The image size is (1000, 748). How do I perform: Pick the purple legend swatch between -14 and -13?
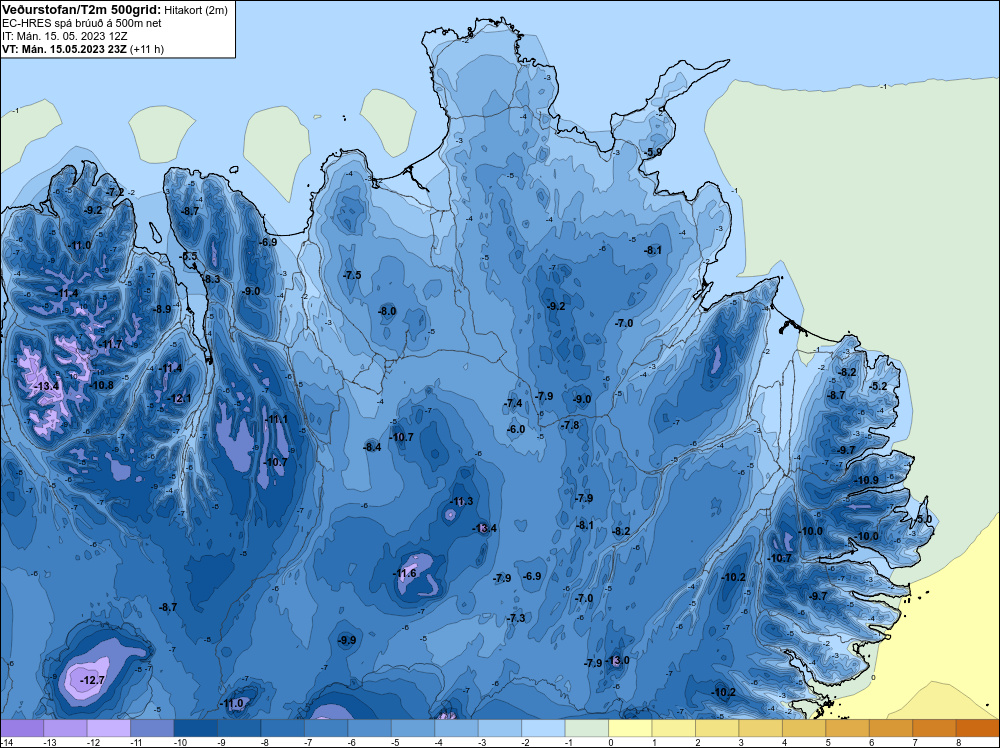(x=22, y=728)
